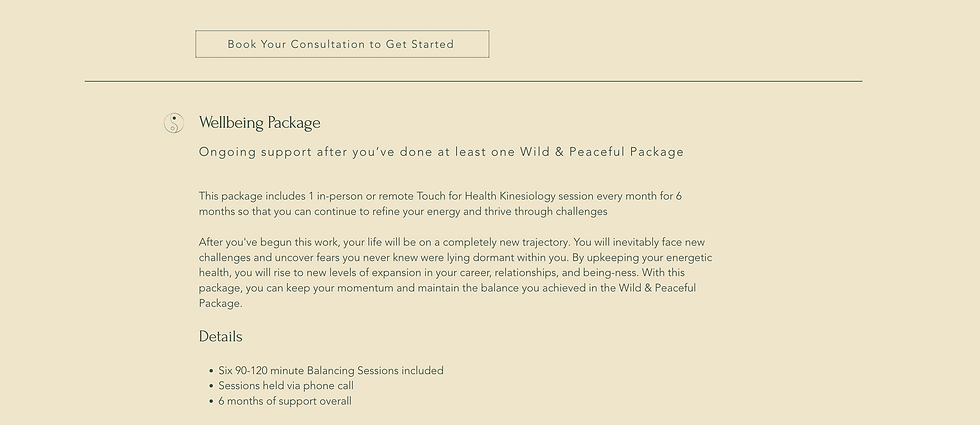Viewport: 980px width, 425px height.
Task: Click the last paragraph line reading Package.
Action: point(220,304)
